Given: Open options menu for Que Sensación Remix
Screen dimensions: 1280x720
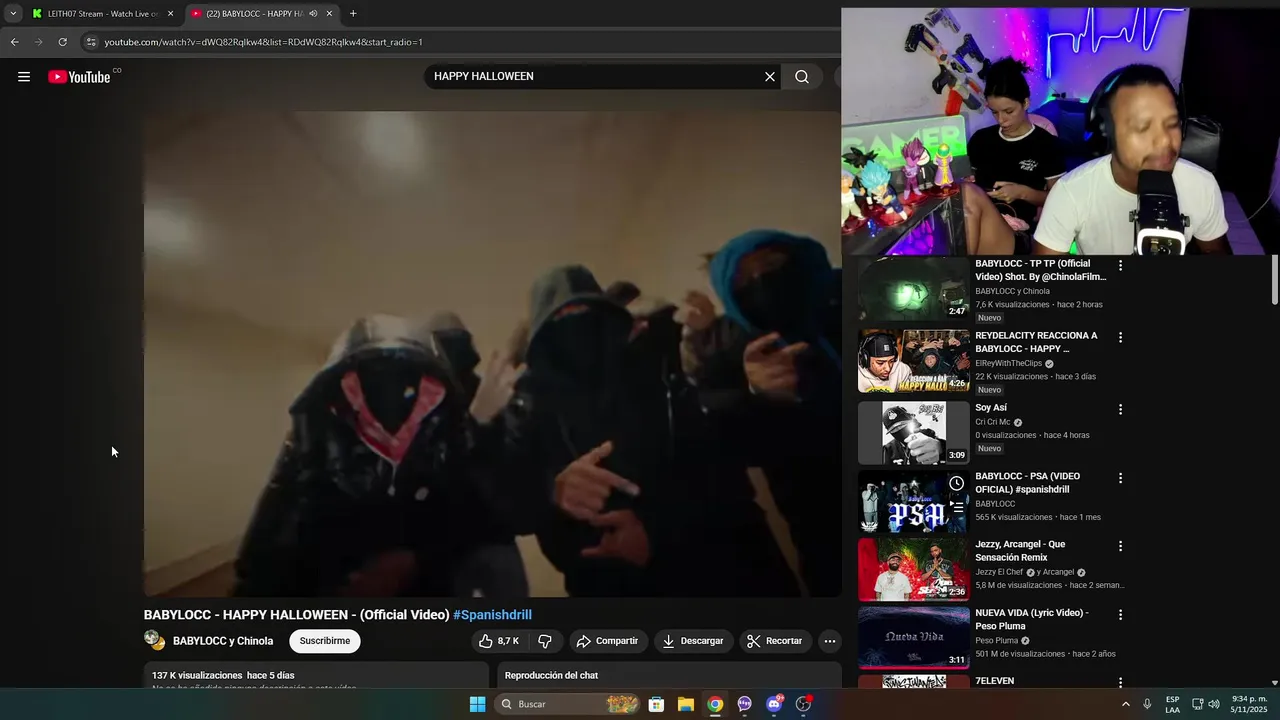Looking at the screenshot, I should pyautogui.click(x=1120, y=547).
